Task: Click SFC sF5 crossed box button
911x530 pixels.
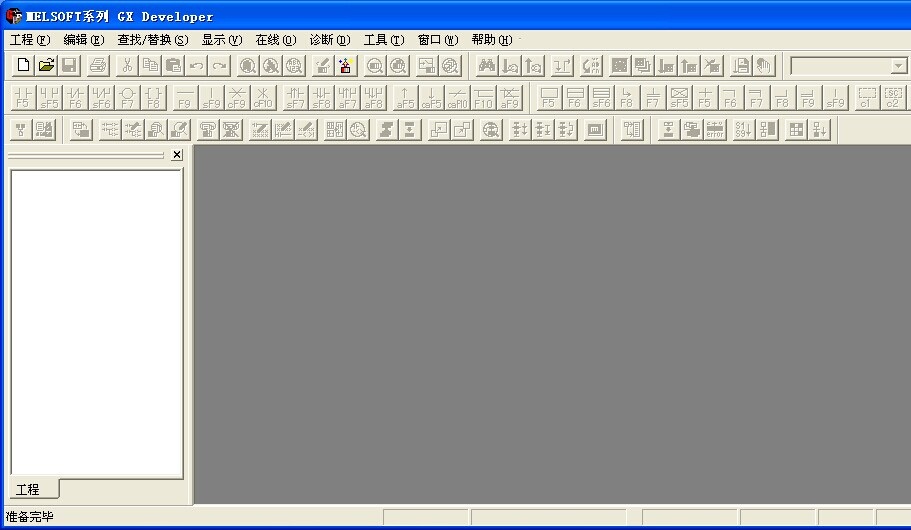Action: tap(679, 97)
